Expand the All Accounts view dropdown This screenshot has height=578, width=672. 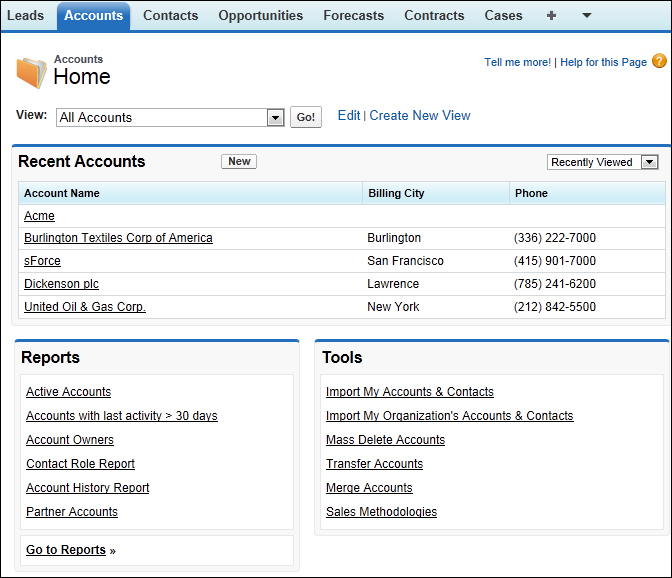pyautogui.click(x=275, y=117)
